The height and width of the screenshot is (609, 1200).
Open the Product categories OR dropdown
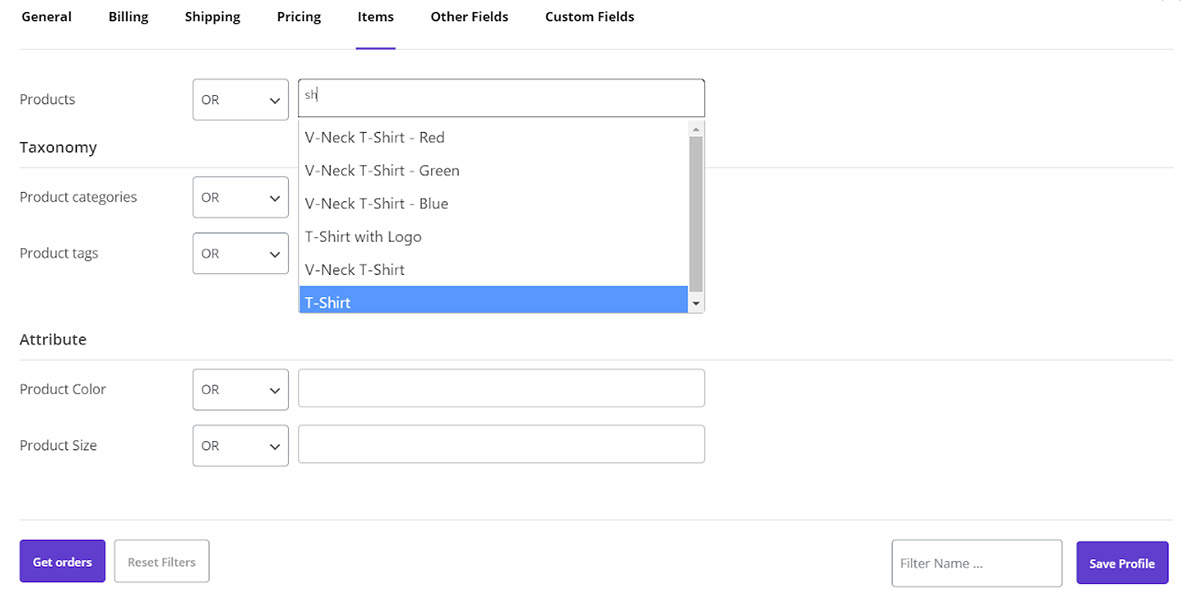tap(240, 198)
